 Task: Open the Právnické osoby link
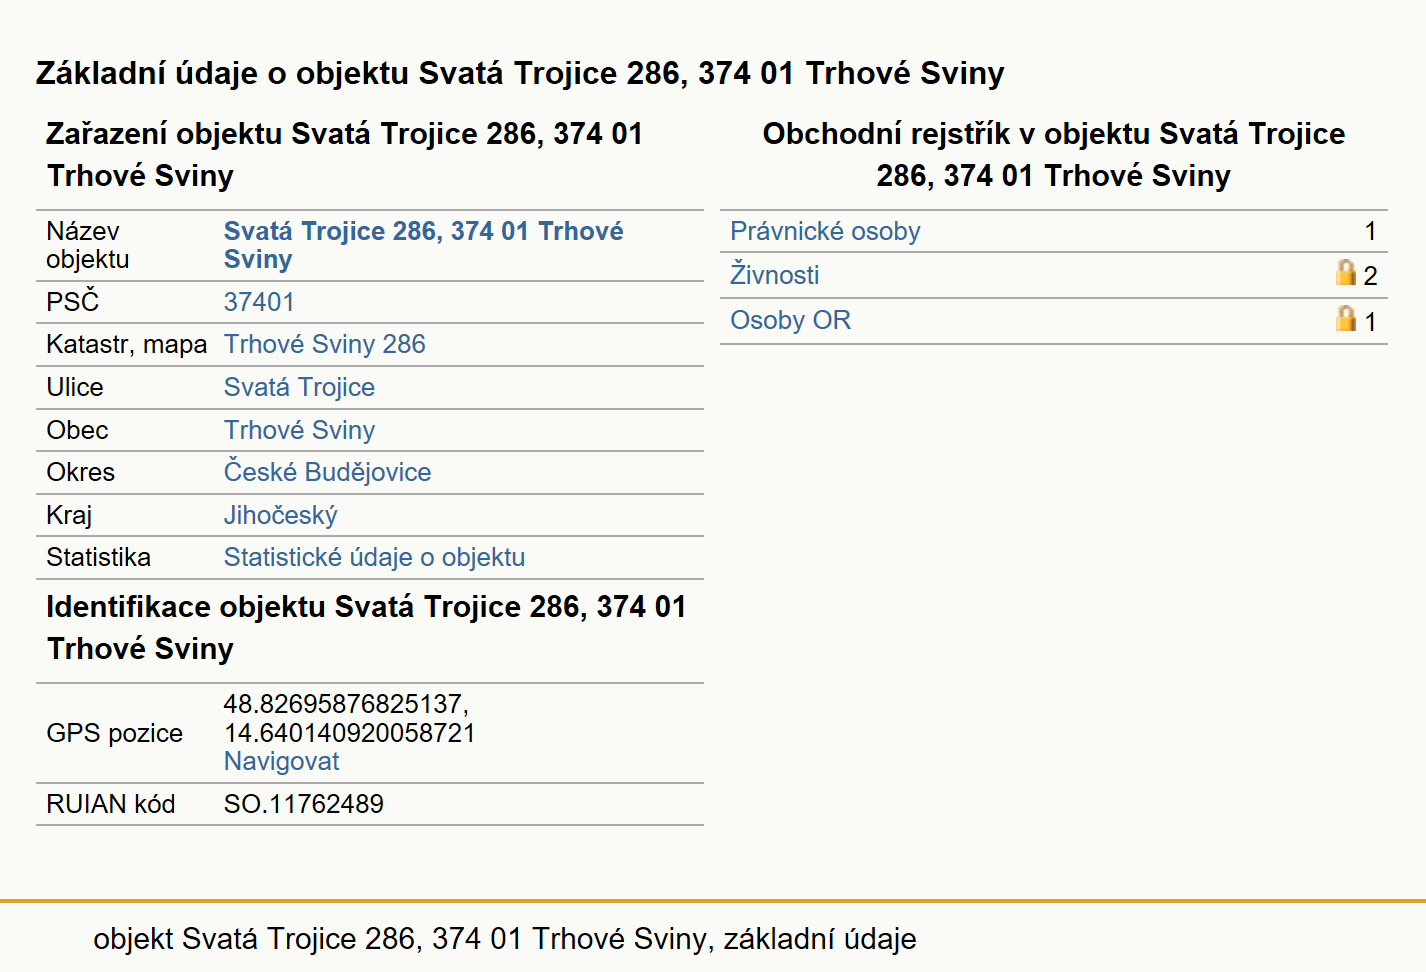825,231
